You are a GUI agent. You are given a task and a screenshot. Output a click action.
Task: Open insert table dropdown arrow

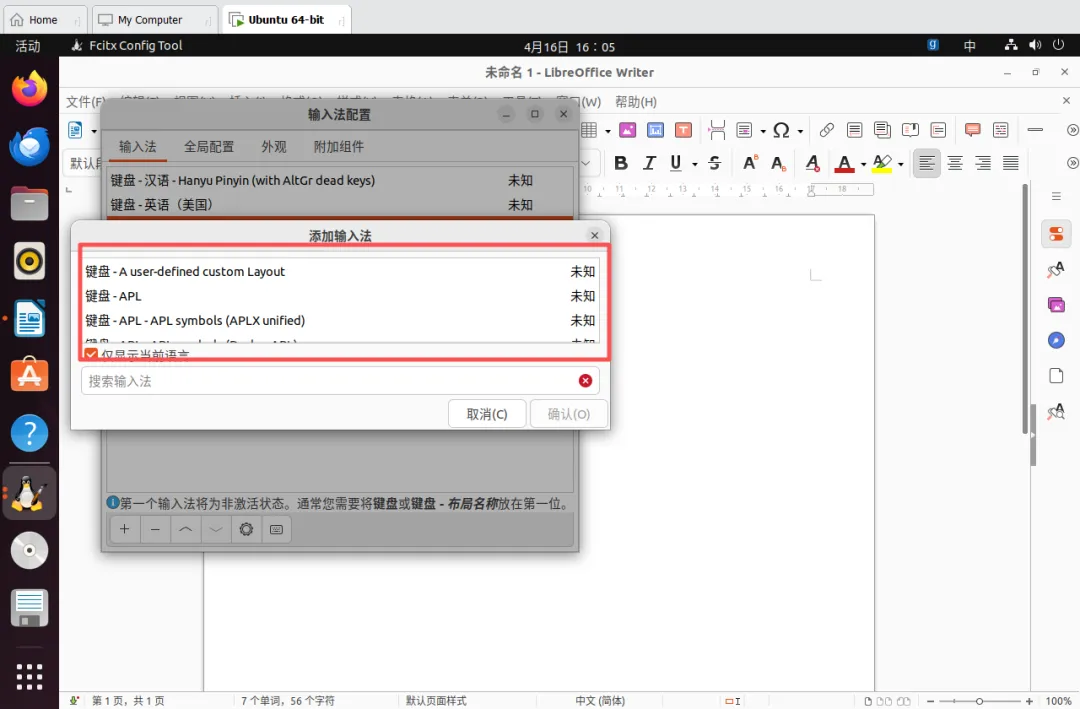click(608, 130)
